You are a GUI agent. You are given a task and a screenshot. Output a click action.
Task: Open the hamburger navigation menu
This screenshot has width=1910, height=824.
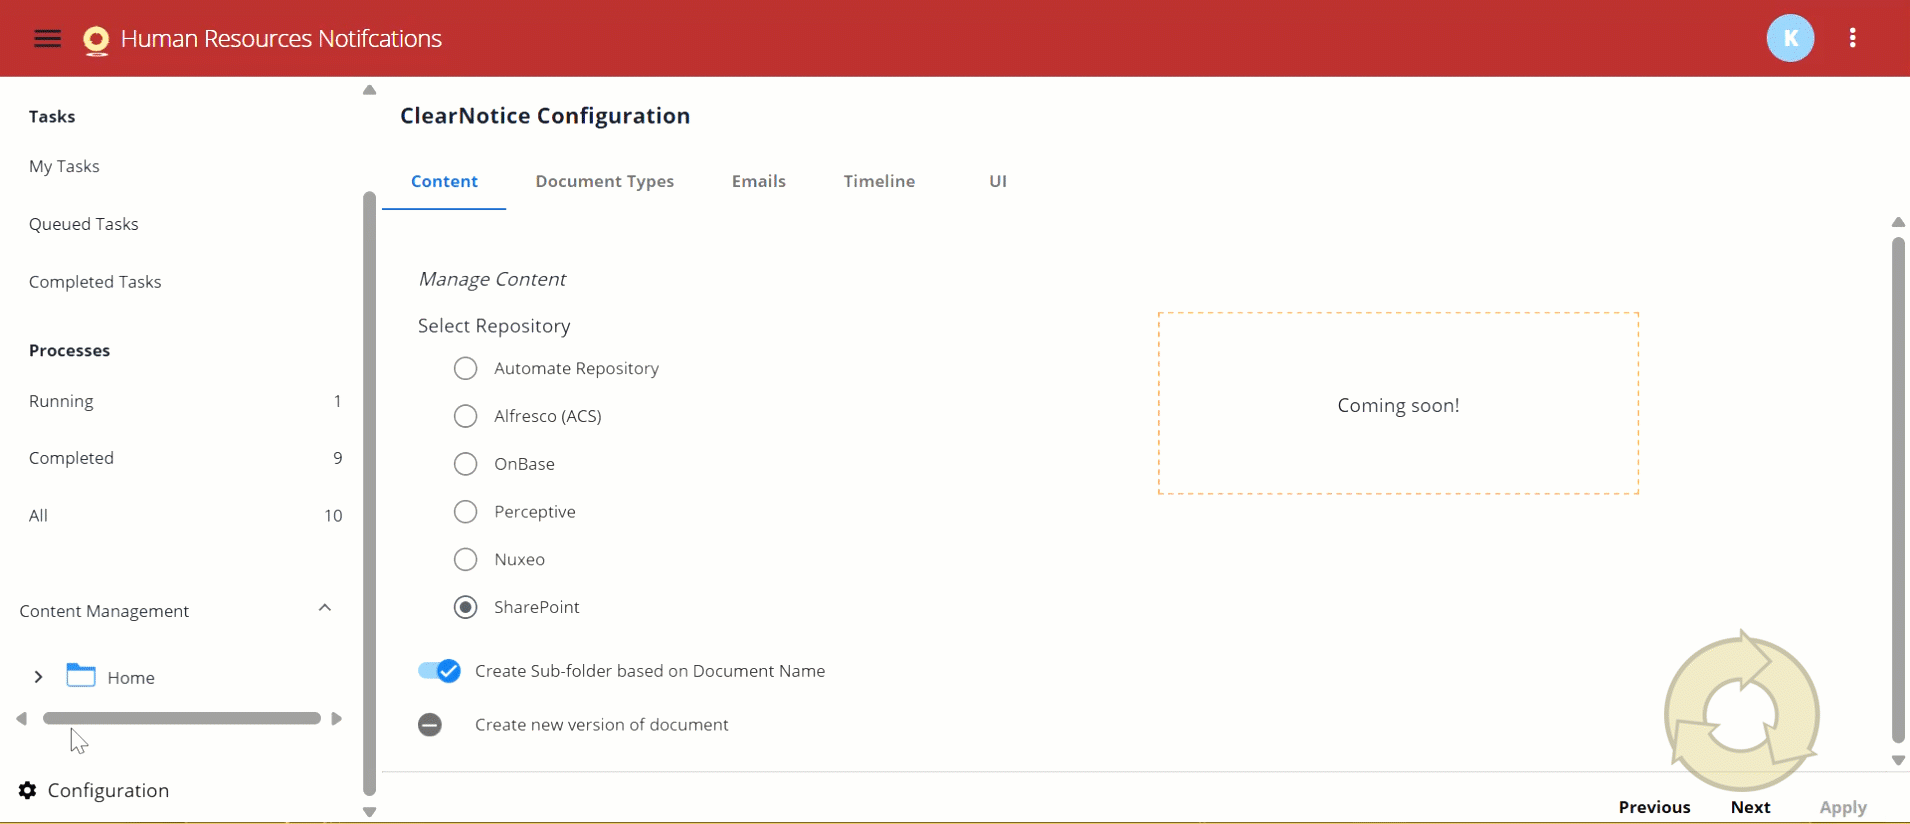click(x=47, y=38)
